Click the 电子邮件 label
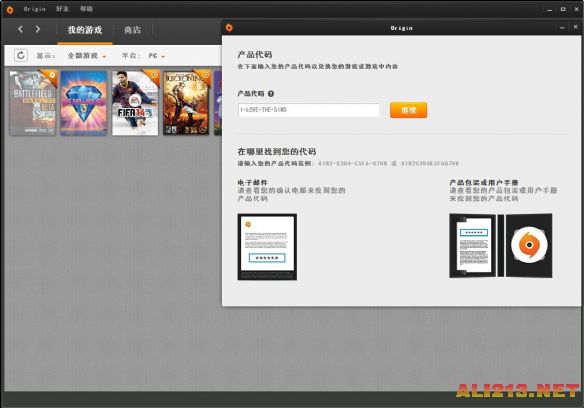Screen dimensions: 584x408 click(253, 183)
